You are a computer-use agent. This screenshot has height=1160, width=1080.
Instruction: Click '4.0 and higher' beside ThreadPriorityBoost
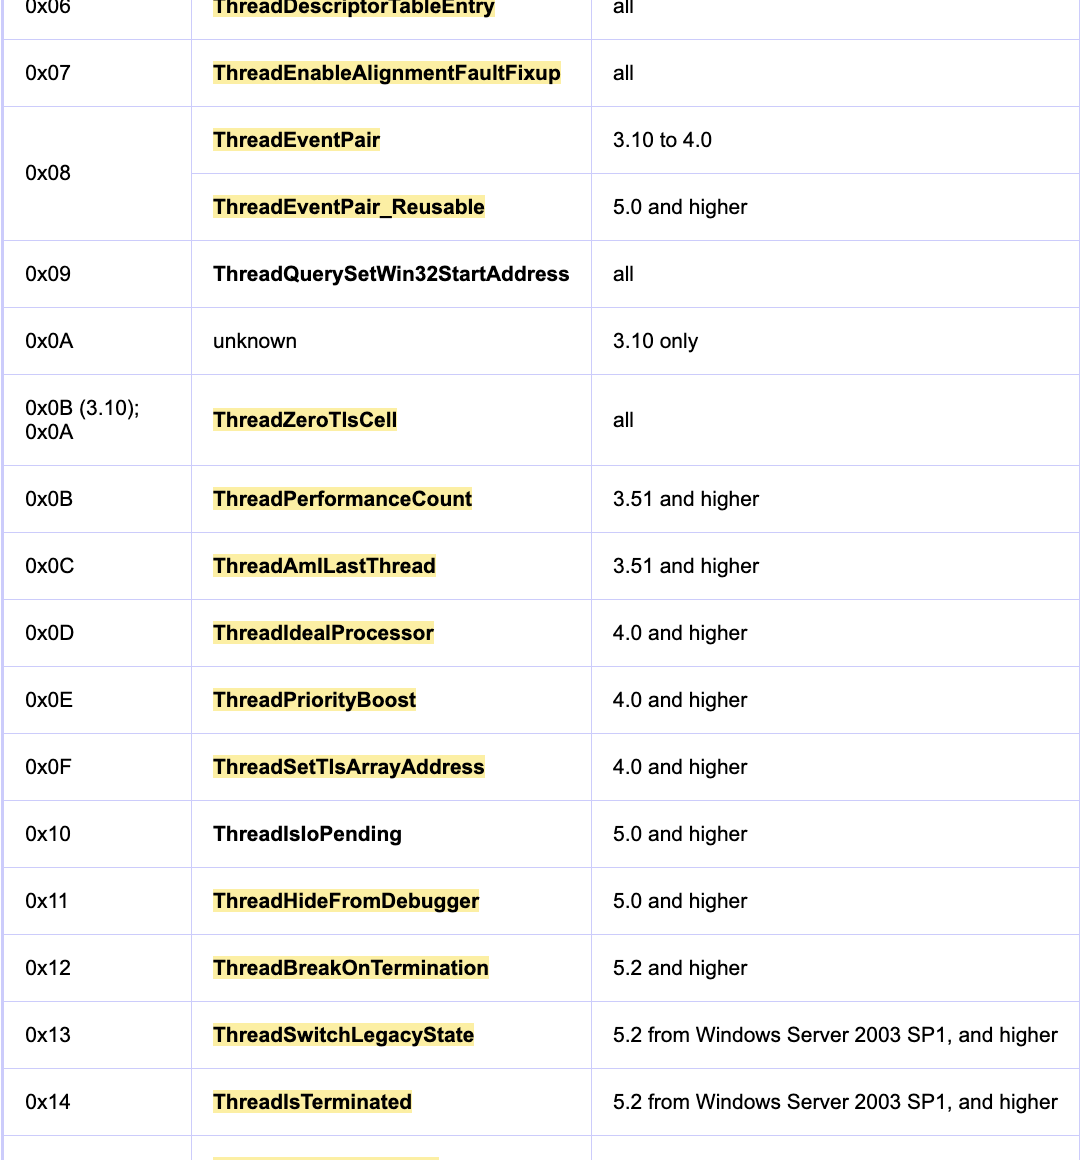680,700
